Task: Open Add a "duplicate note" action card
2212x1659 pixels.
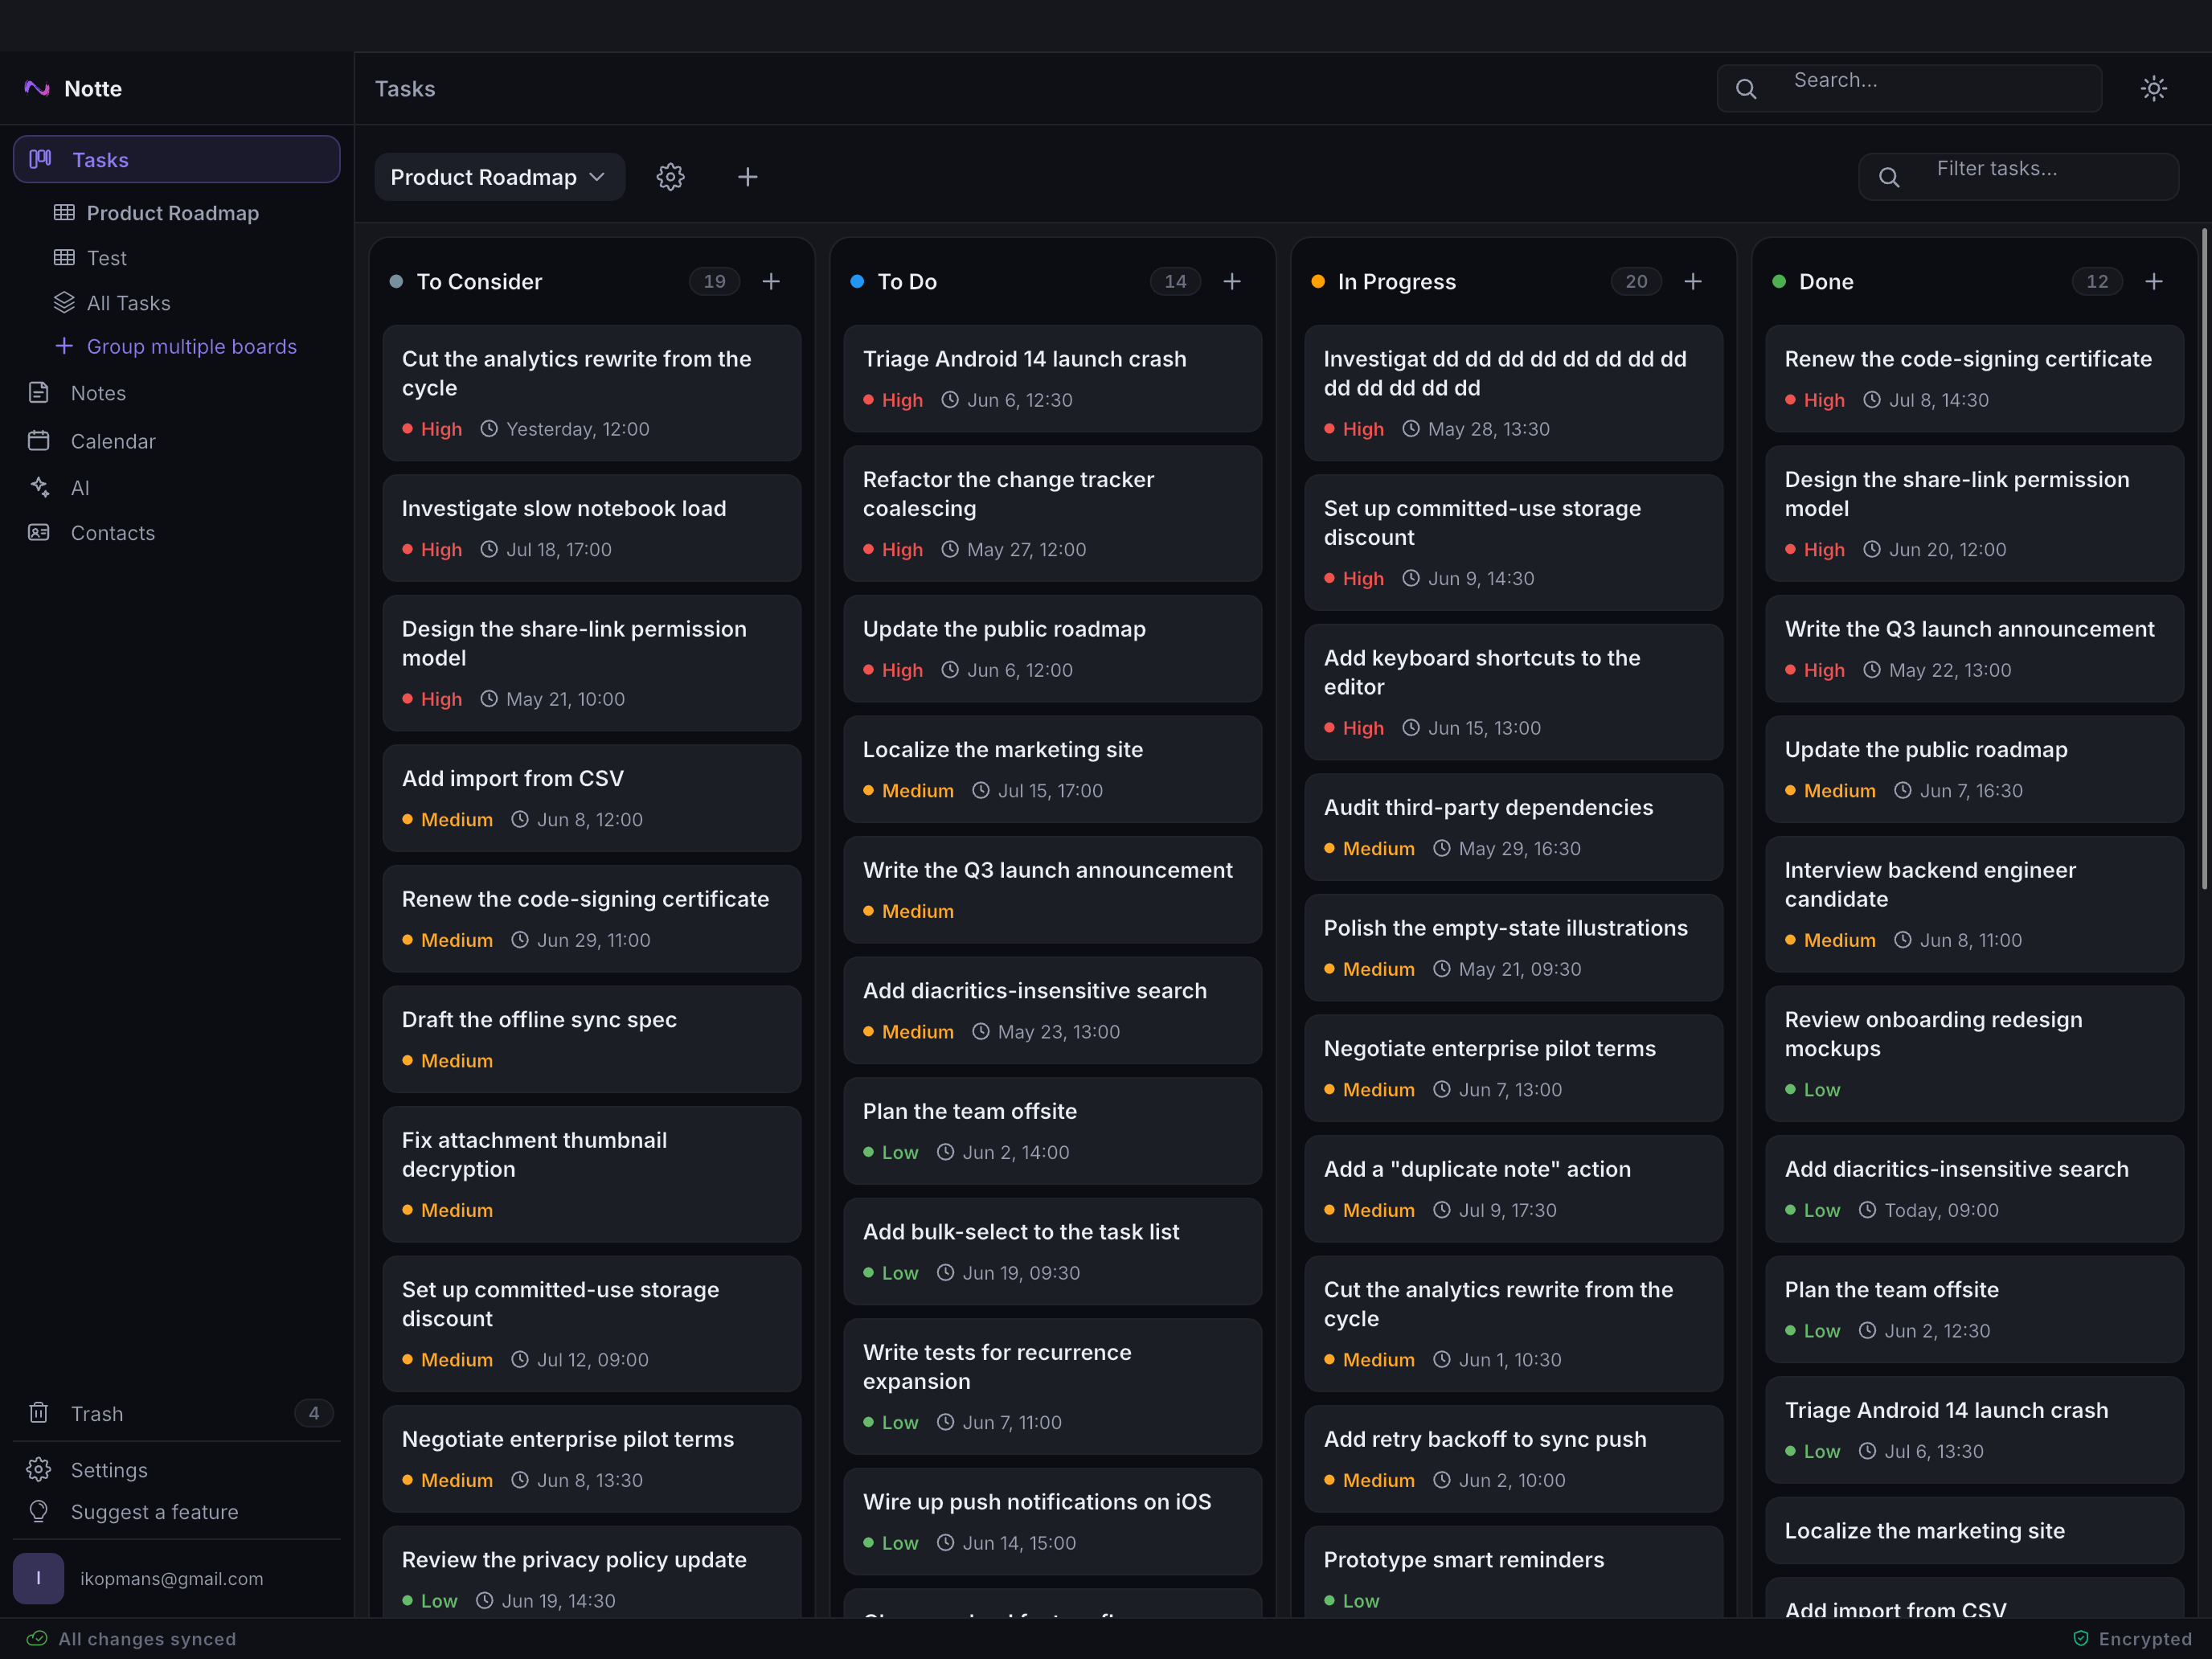Action: pyautogui.click(x=1514, y=1189)
